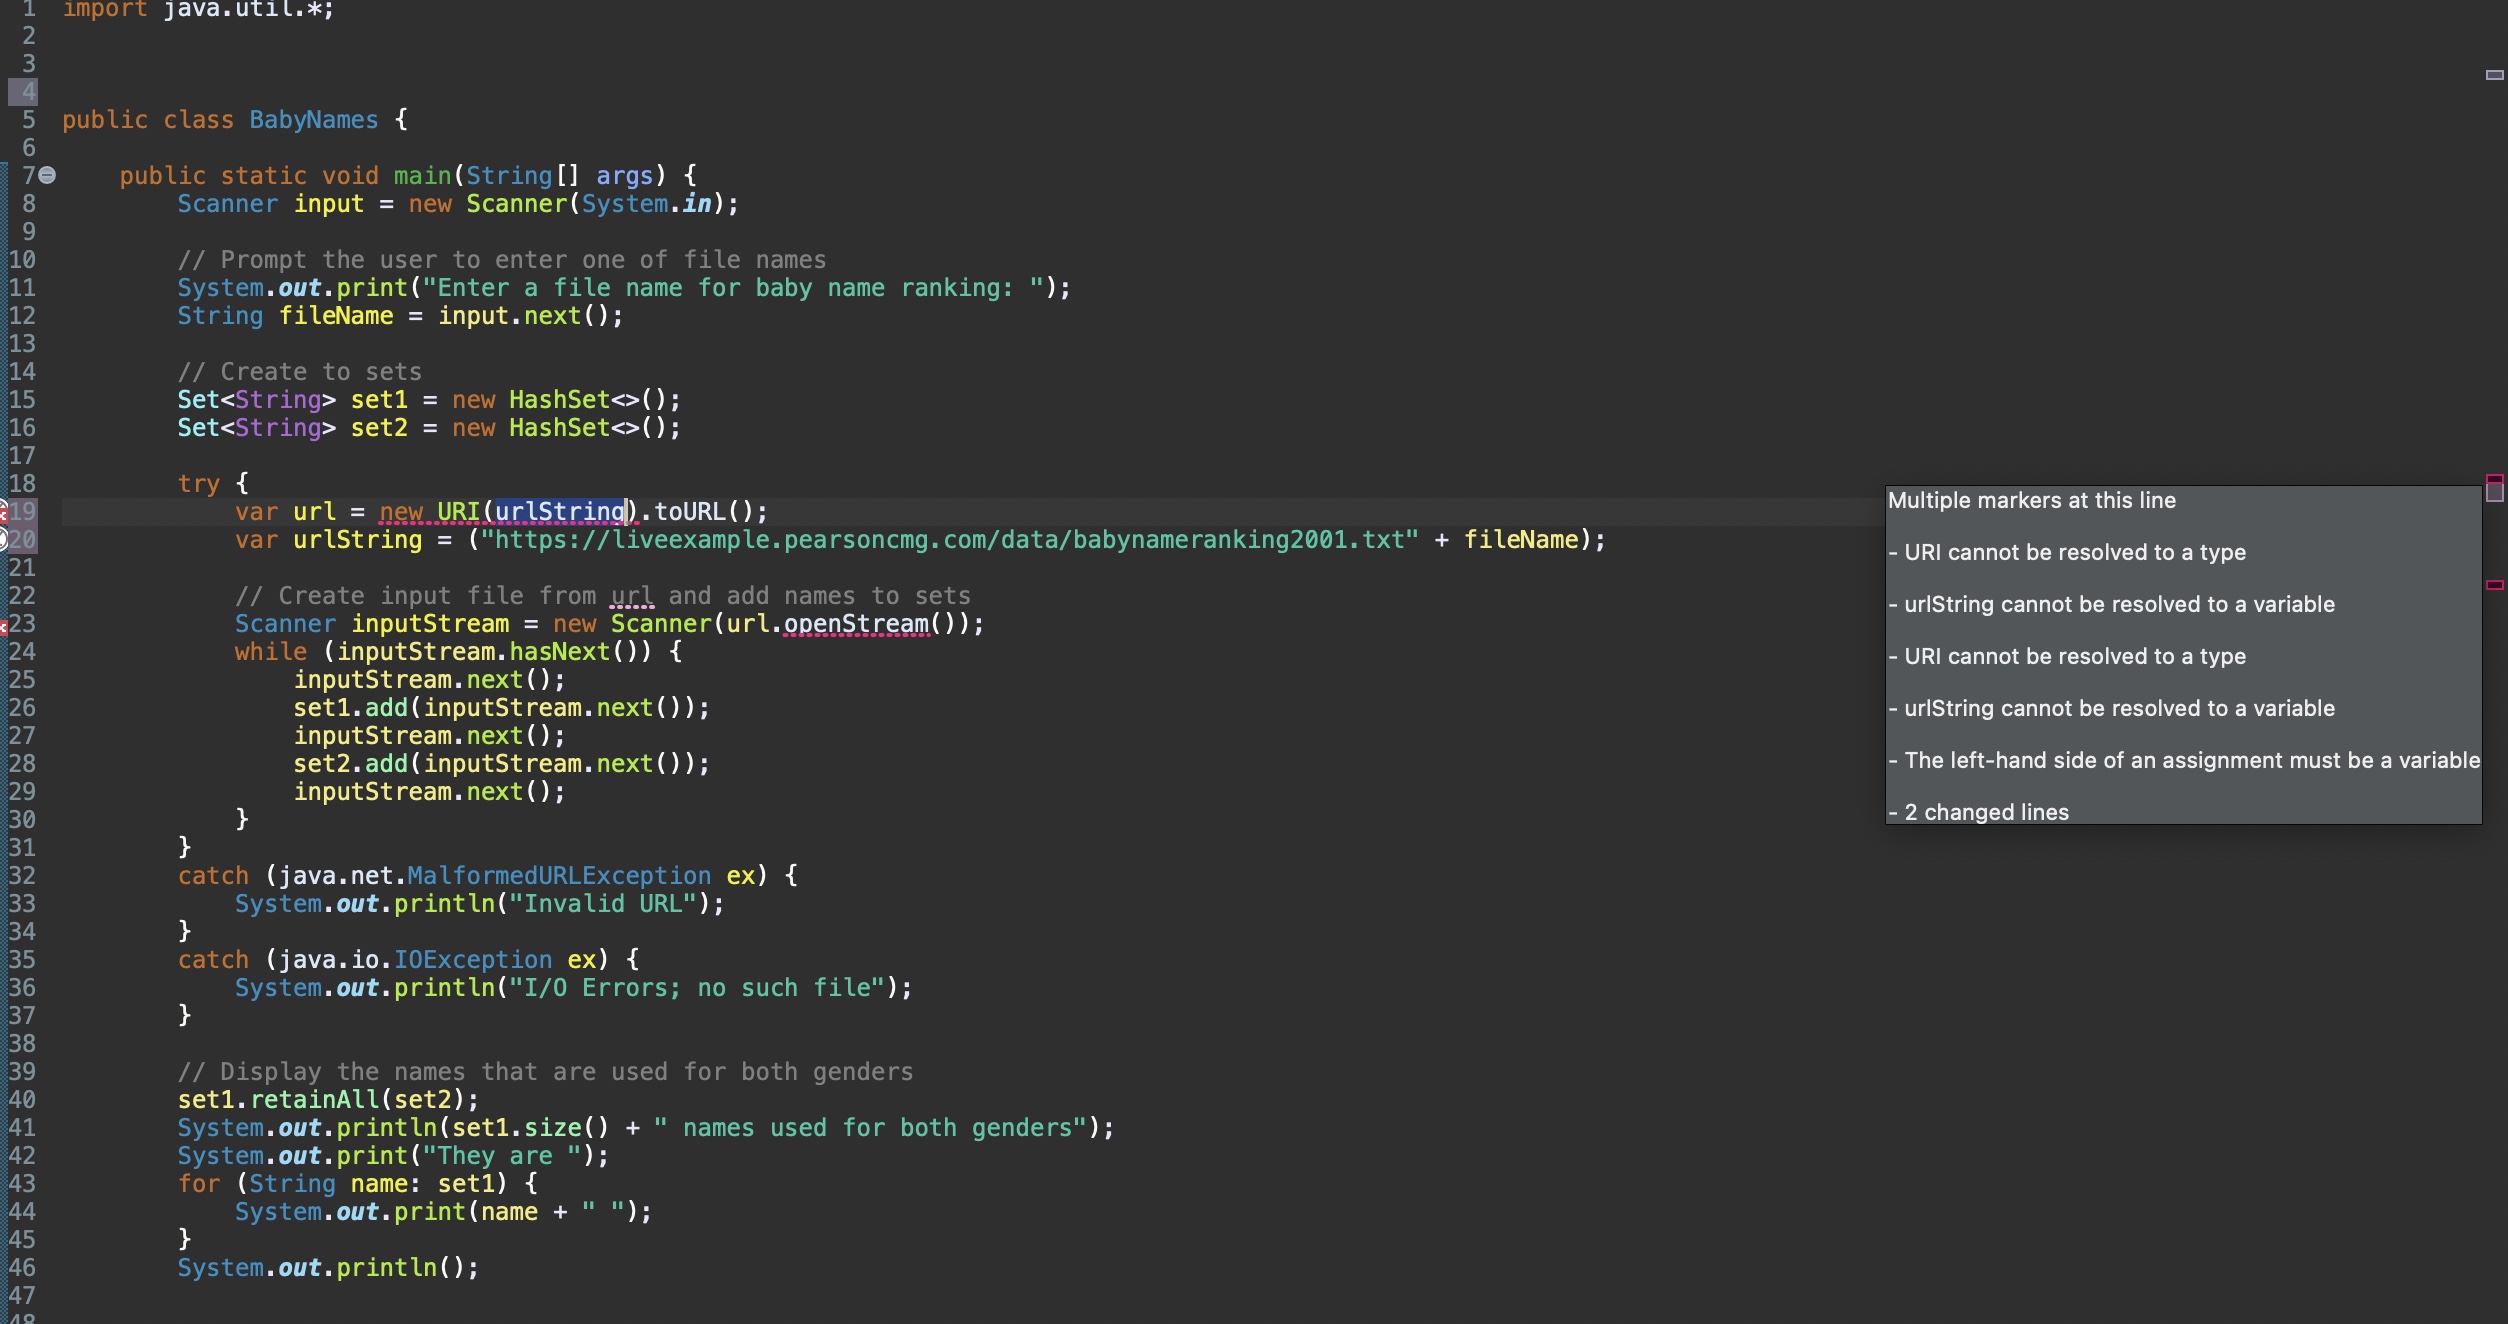This screenshot has width=2508, height=1324.
Task: Click the pearsoncmg URL string literal
Action: (948, 540)
